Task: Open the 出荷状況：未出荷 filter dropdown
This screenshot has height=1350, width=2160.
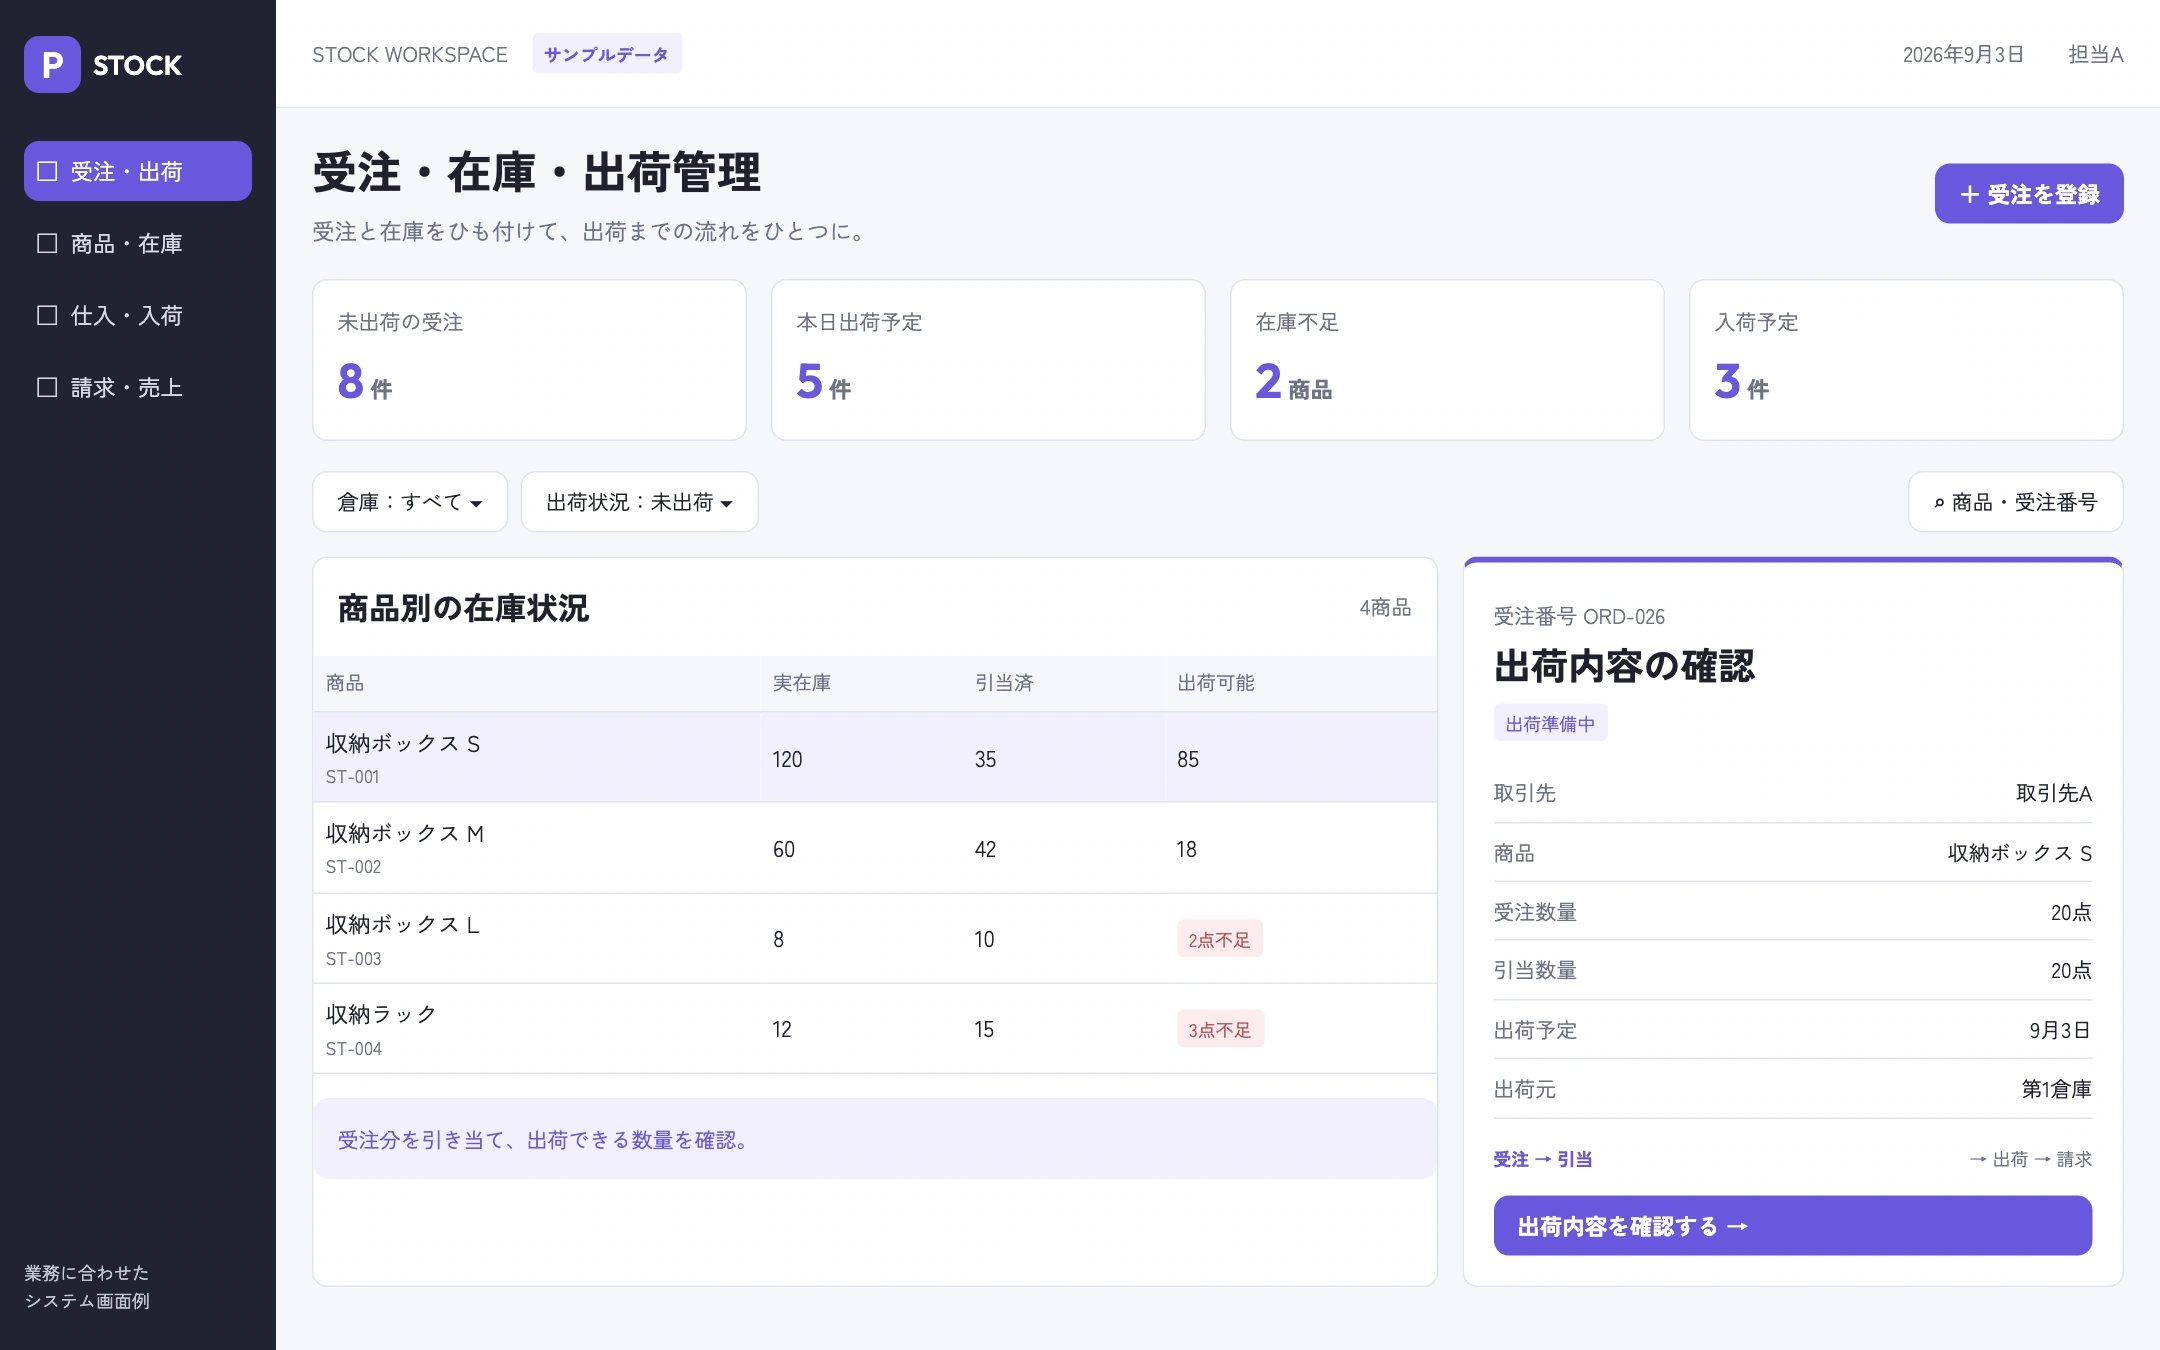Action: pyautogui.click(x=639, y=502)
